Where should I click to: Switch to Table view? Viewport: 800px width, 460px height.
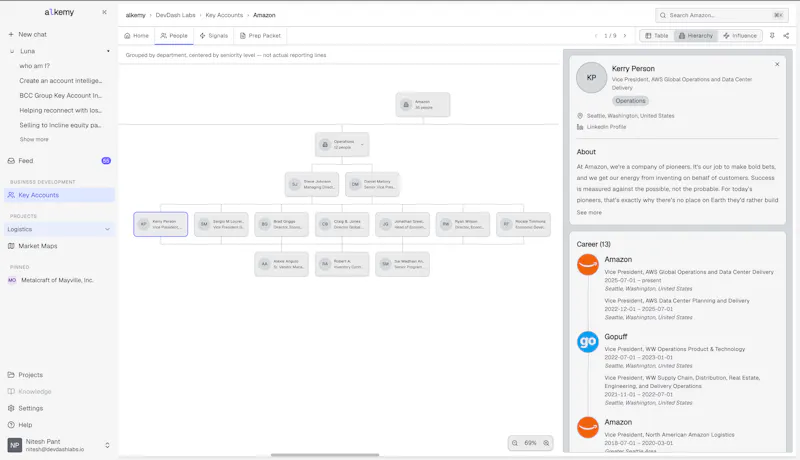point(657,36)
